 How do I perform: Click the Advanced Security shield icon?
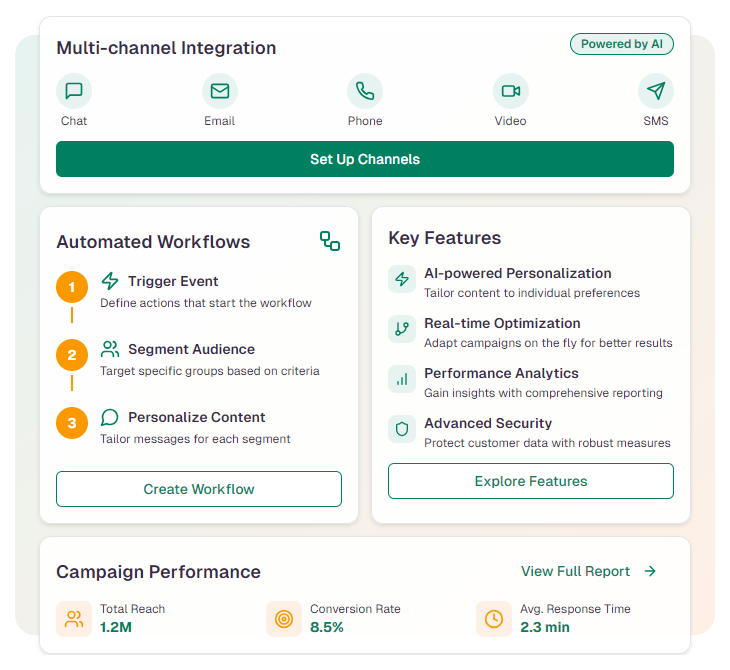click(402, 429)
